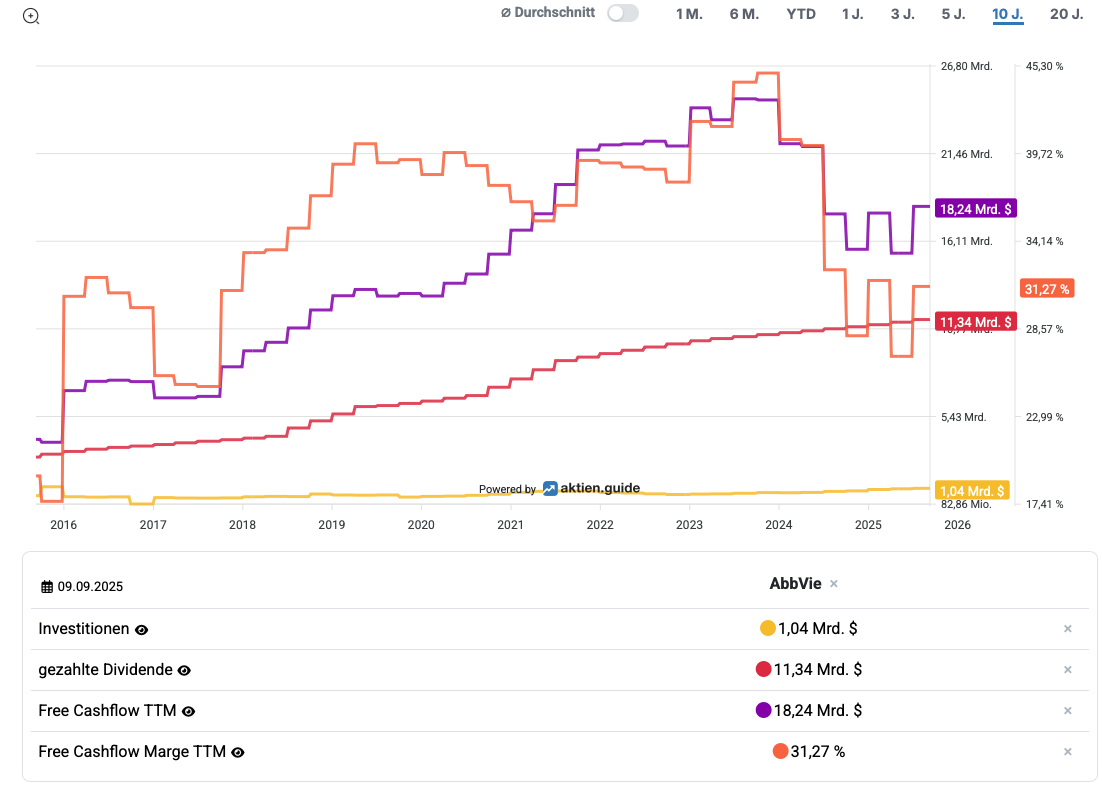Image resolution: width=1102 pixels, height=792 pixels.
Task: Click the gezahlte Dividende label
Action: [x=105, y=669]
